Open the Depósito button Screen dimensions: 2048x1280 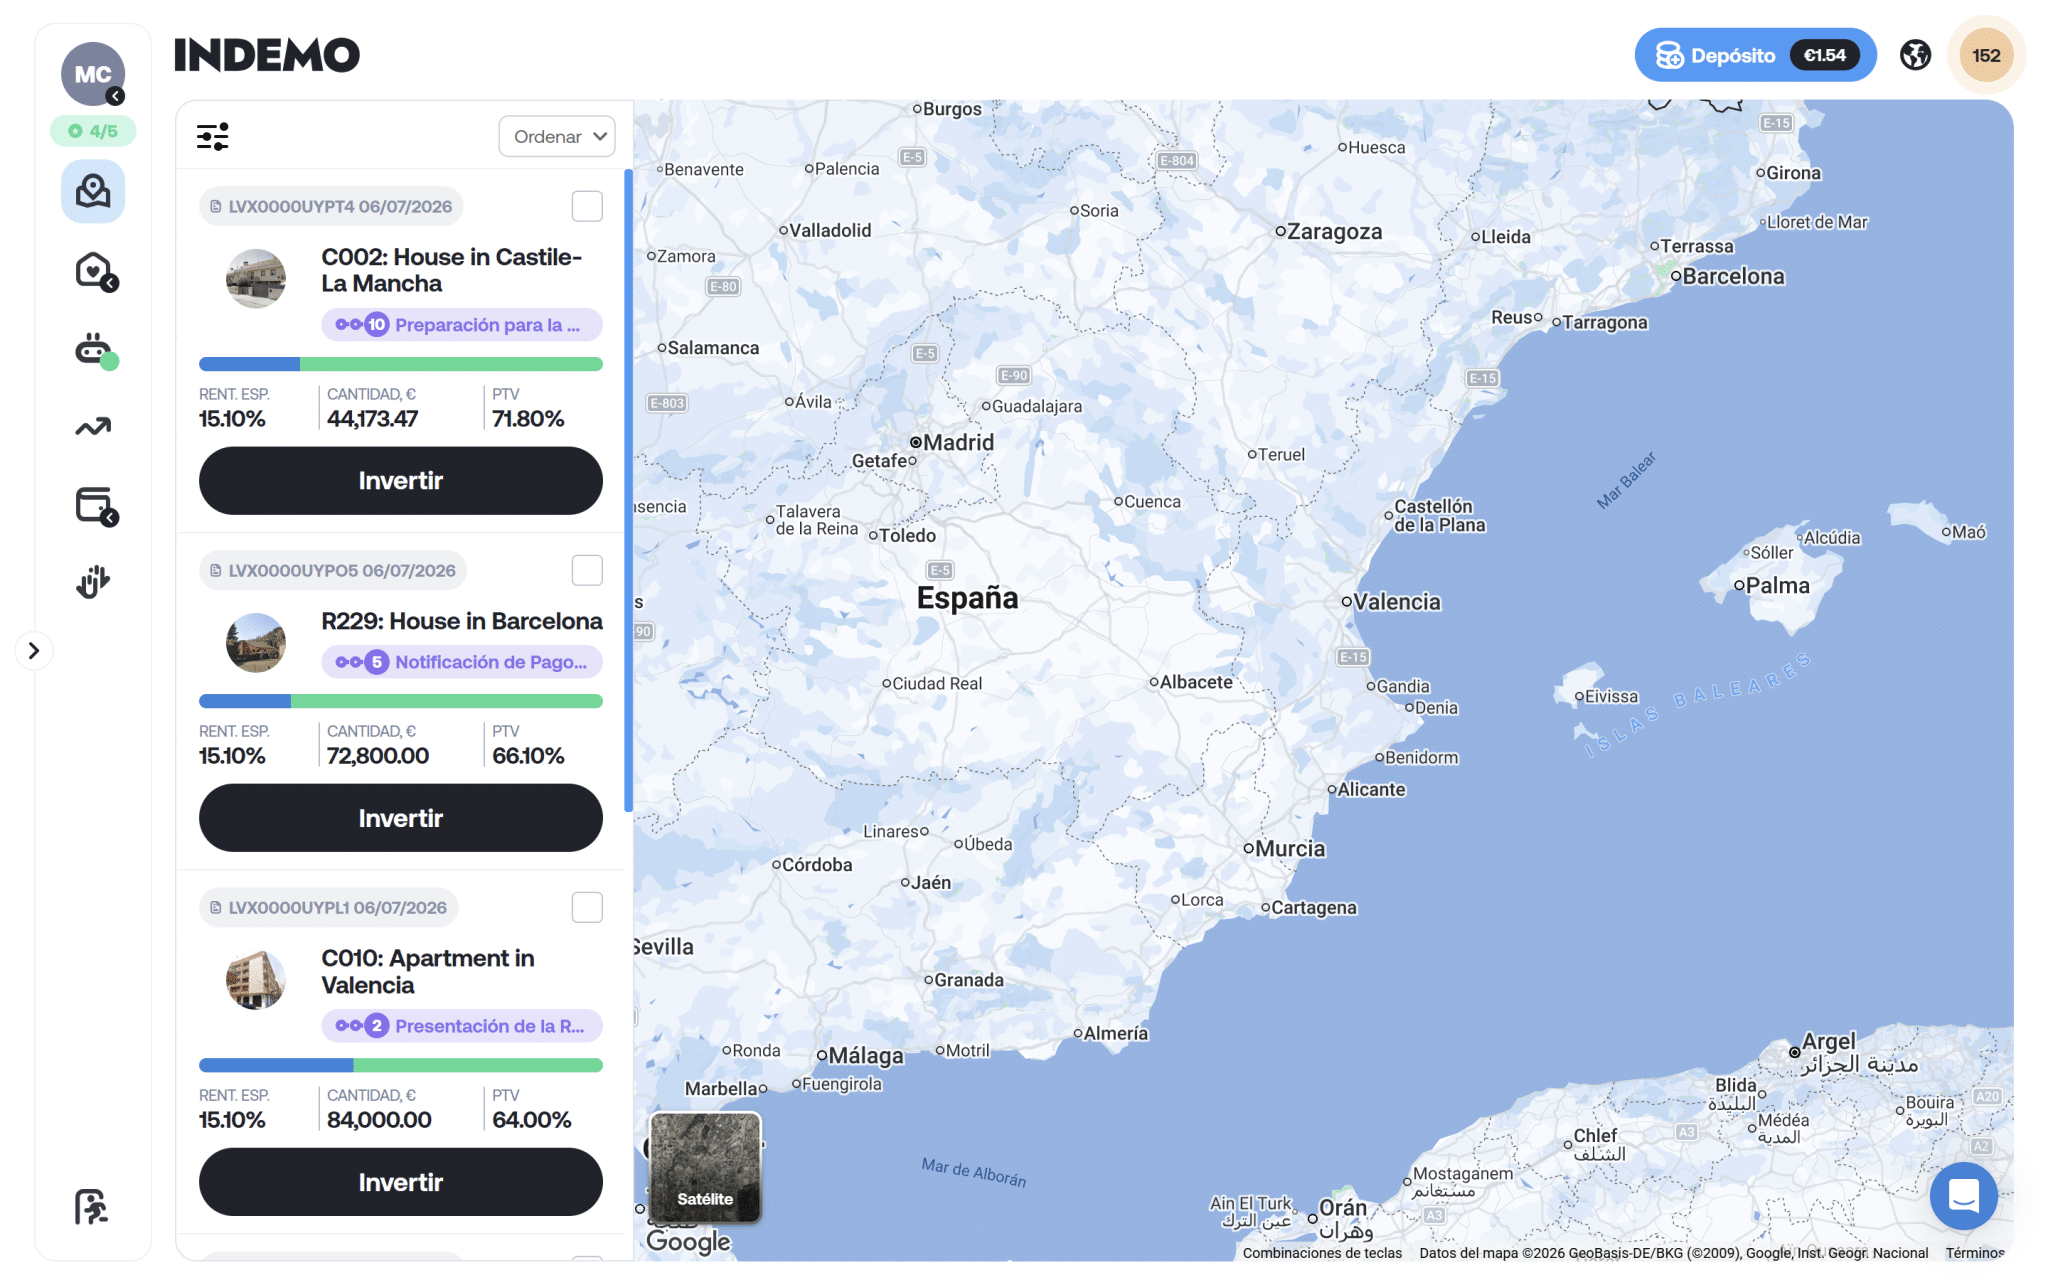pos(1755,55)
